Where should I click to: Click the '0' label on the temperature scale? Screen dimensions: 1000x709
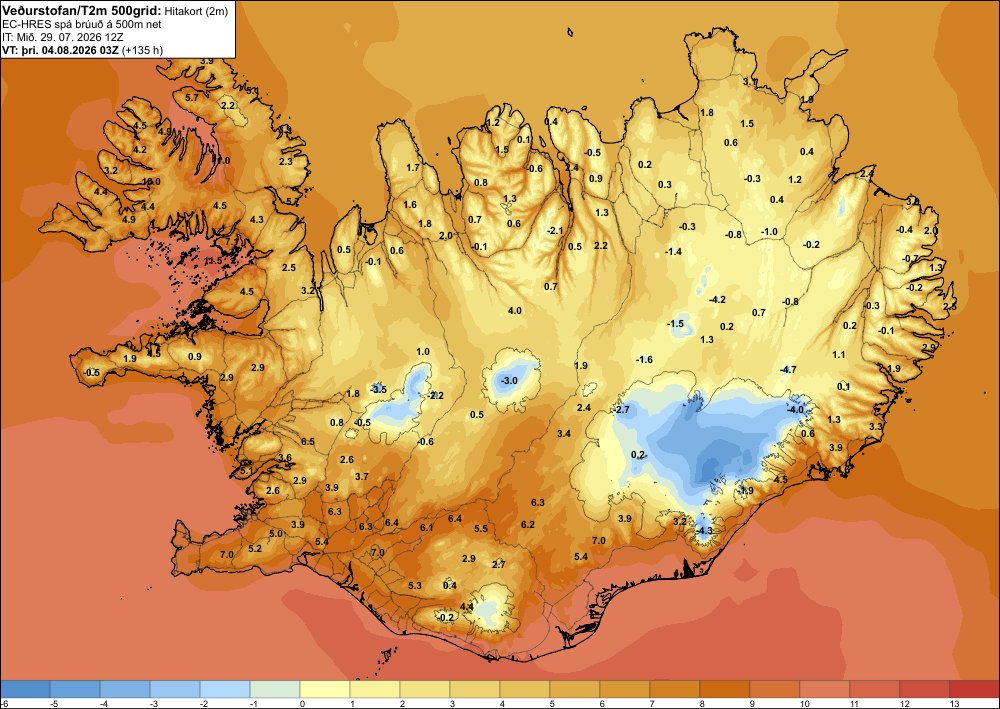[x=300, y=703]
